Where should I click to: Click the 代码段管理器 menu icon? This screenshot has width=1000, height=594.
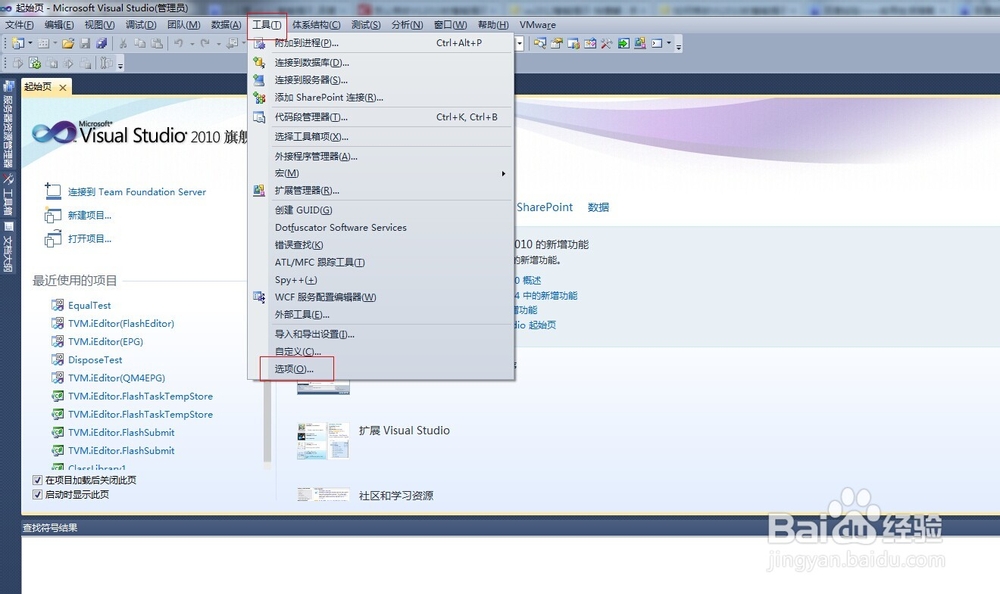[x=259, y=117]
